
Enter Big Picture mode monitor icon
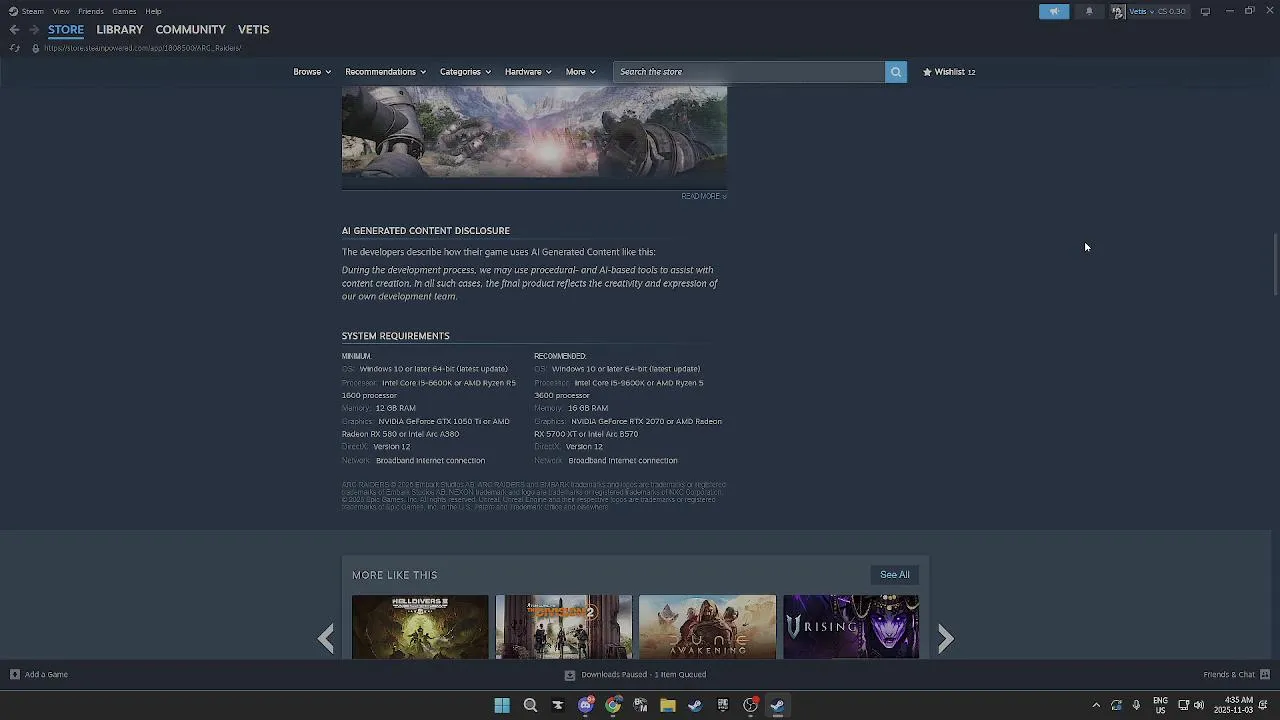(x=1205, y=11)
